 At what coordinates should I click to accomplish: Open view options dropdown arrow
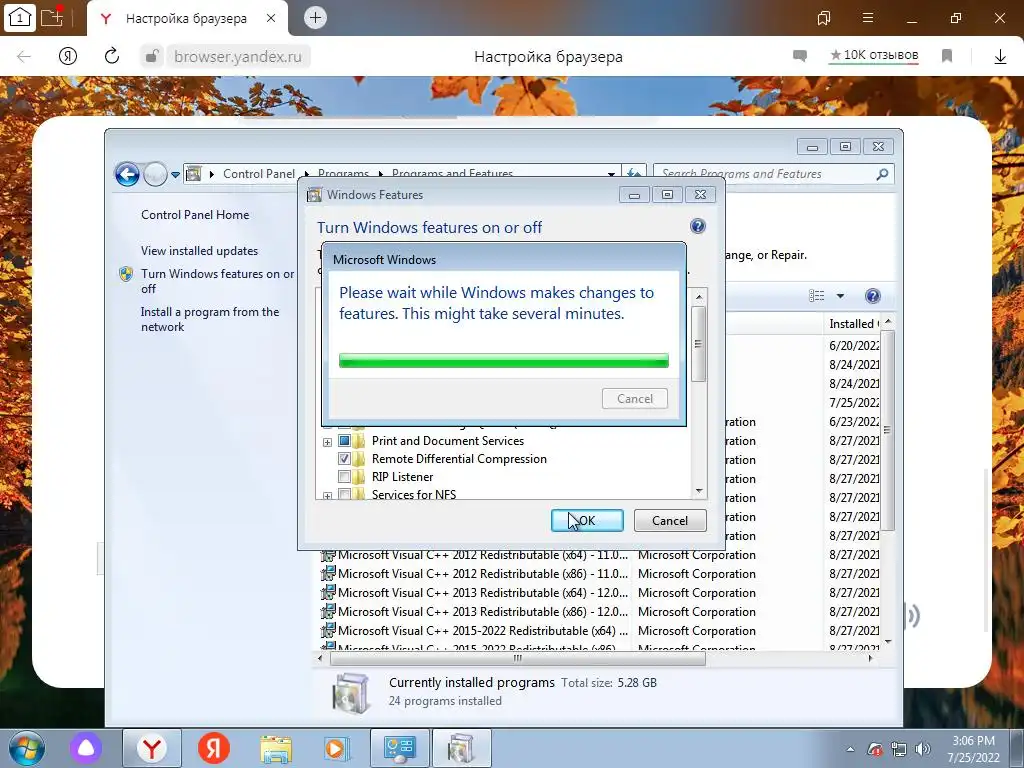coord(840,296)
